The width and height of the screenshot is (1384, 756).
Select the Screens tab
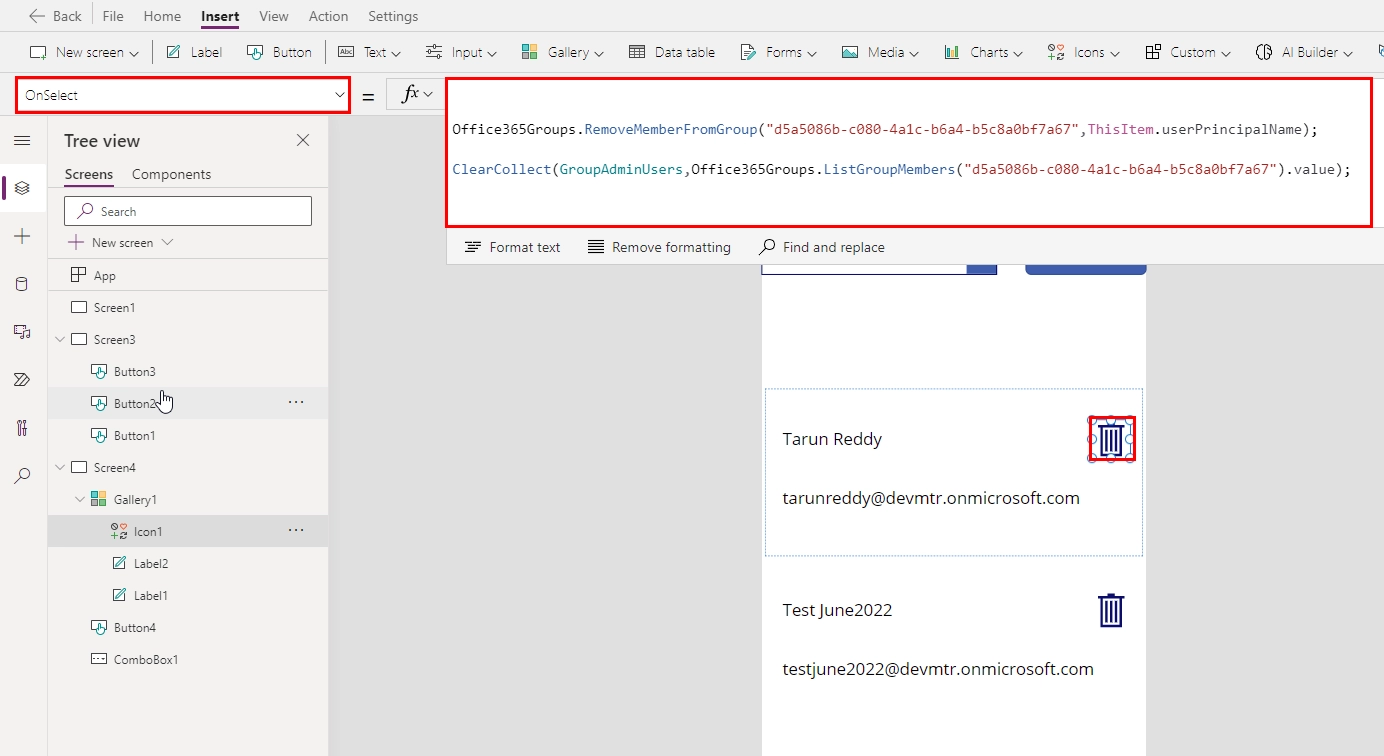pyautogui.click(x=89, y=174)
